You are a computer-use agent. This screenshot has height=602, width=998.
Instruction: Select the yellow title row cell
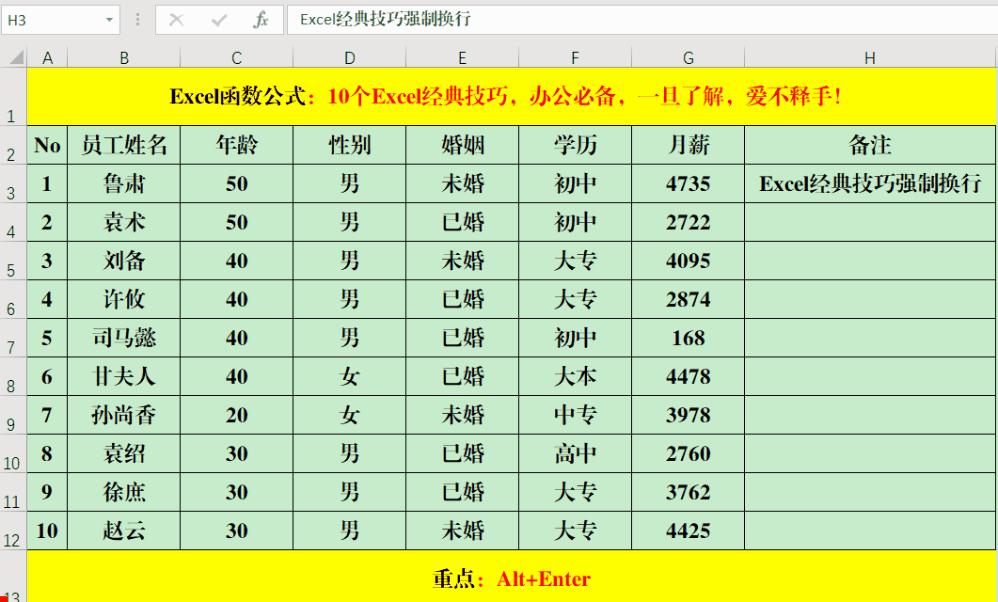tap(500, 95)
